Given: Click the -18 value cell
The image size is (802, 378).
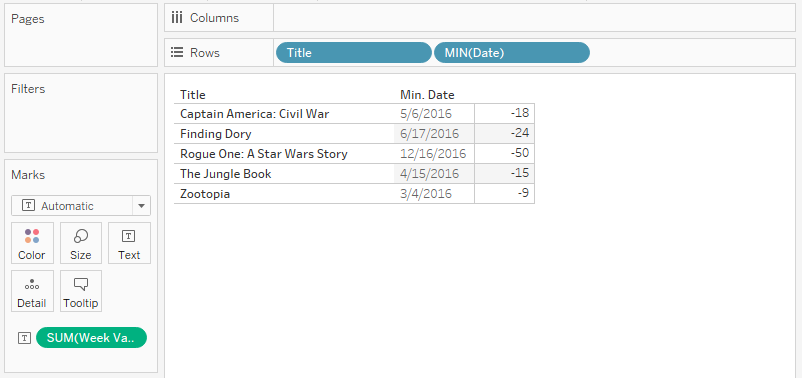Looking at the screenshot, I should tap(504, 114).
